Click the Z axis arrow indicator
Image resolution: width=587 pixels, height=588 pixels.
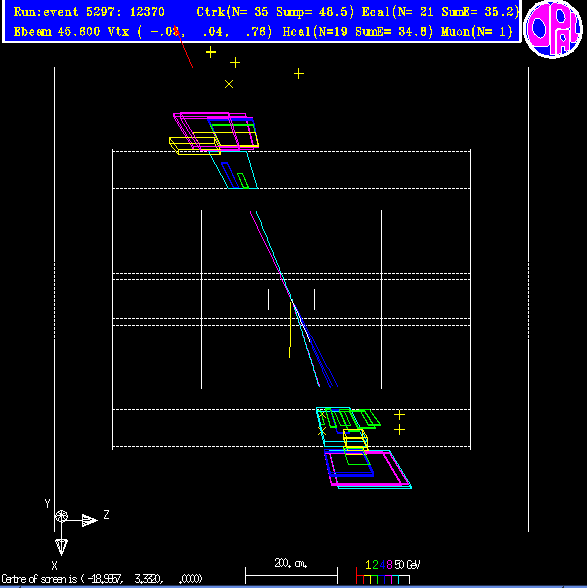click(x=89, y=520)
